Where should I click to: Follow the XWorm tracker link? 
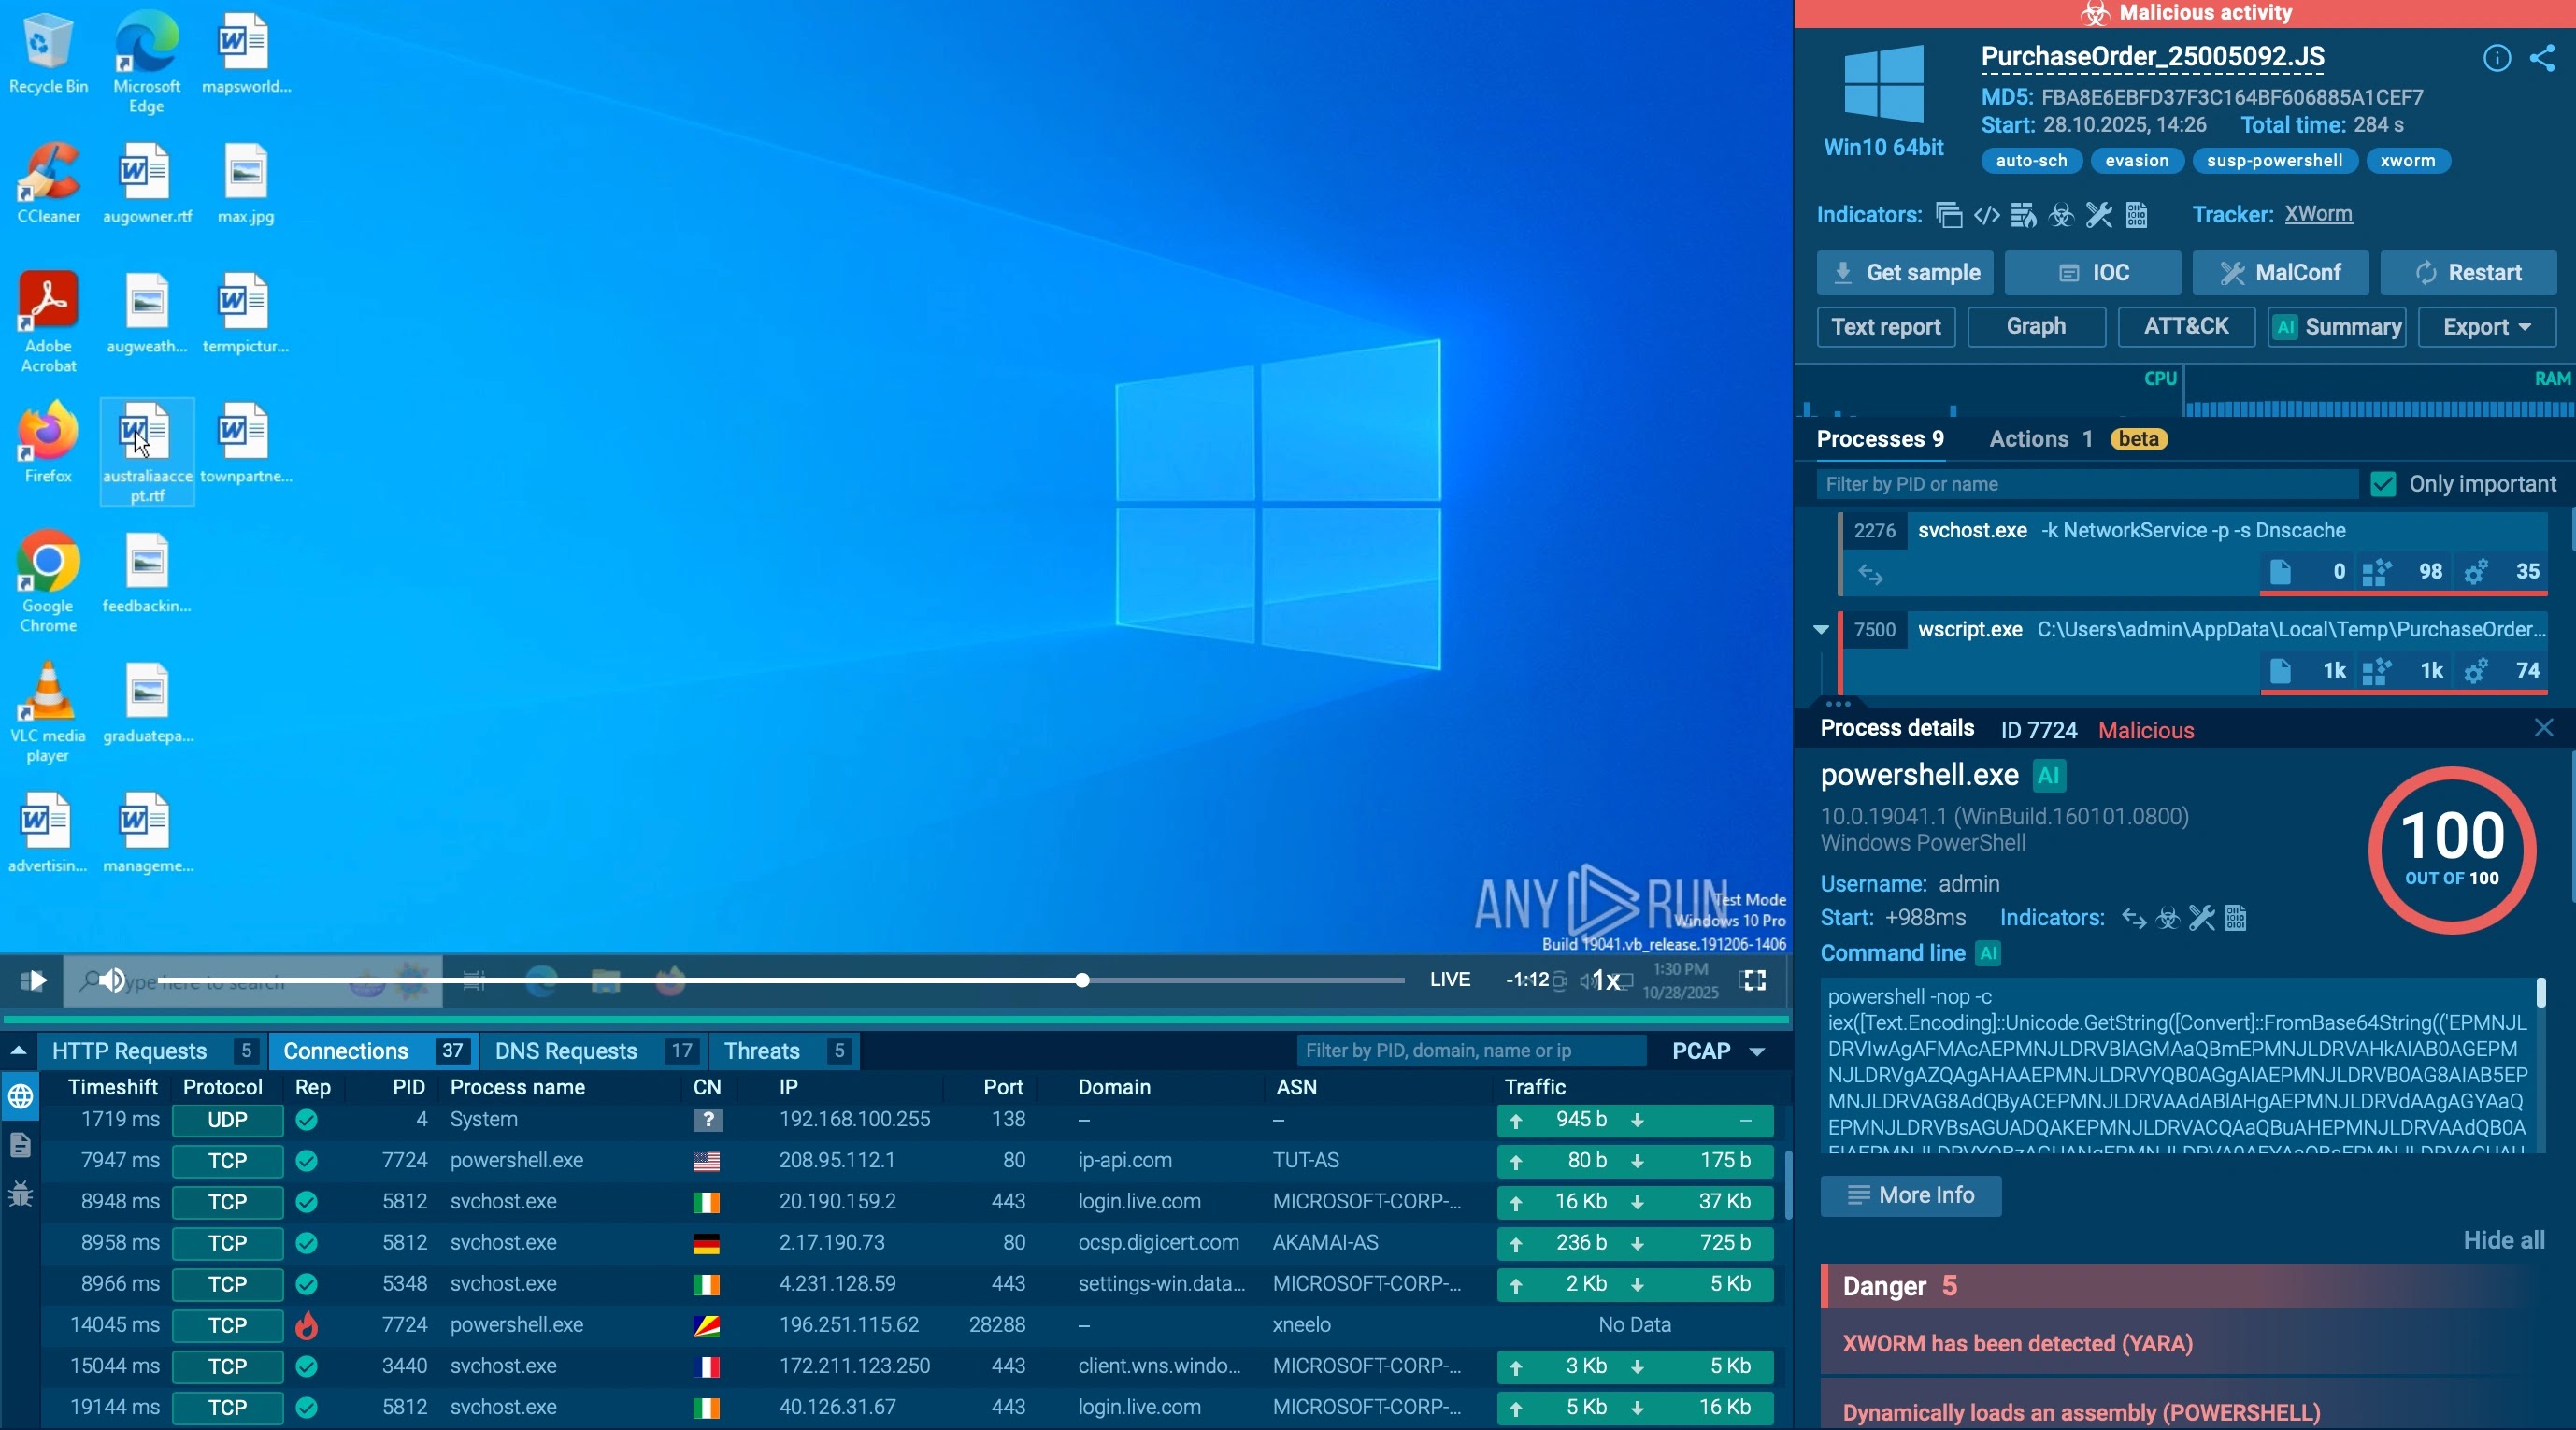coord(2317,214)
